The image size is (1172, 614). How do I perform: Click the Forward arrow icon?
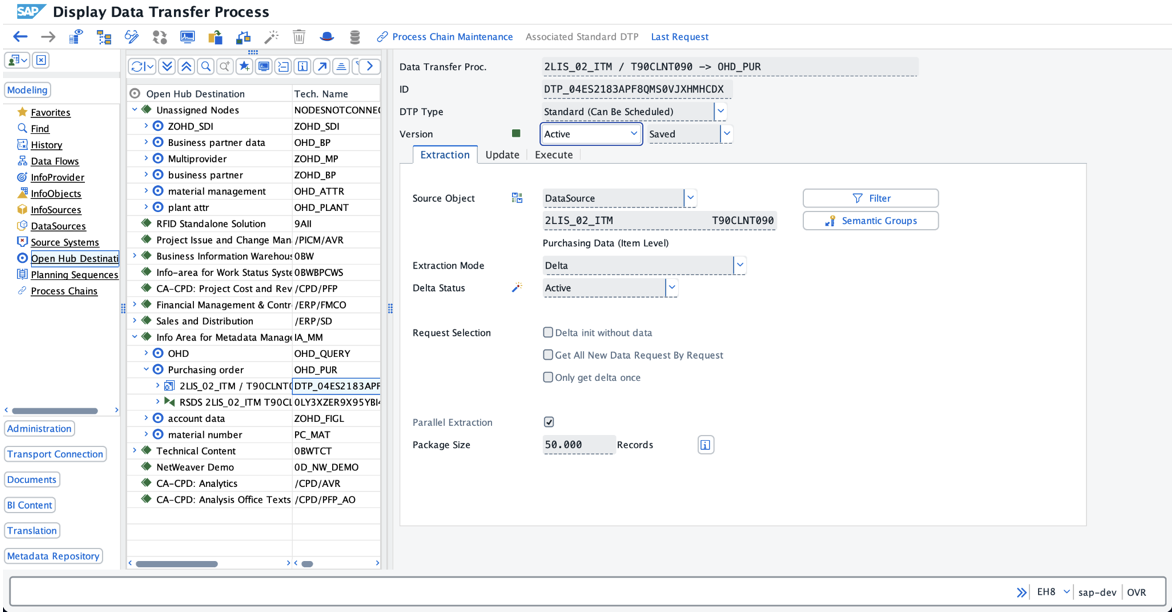click(x=48, y=37)
